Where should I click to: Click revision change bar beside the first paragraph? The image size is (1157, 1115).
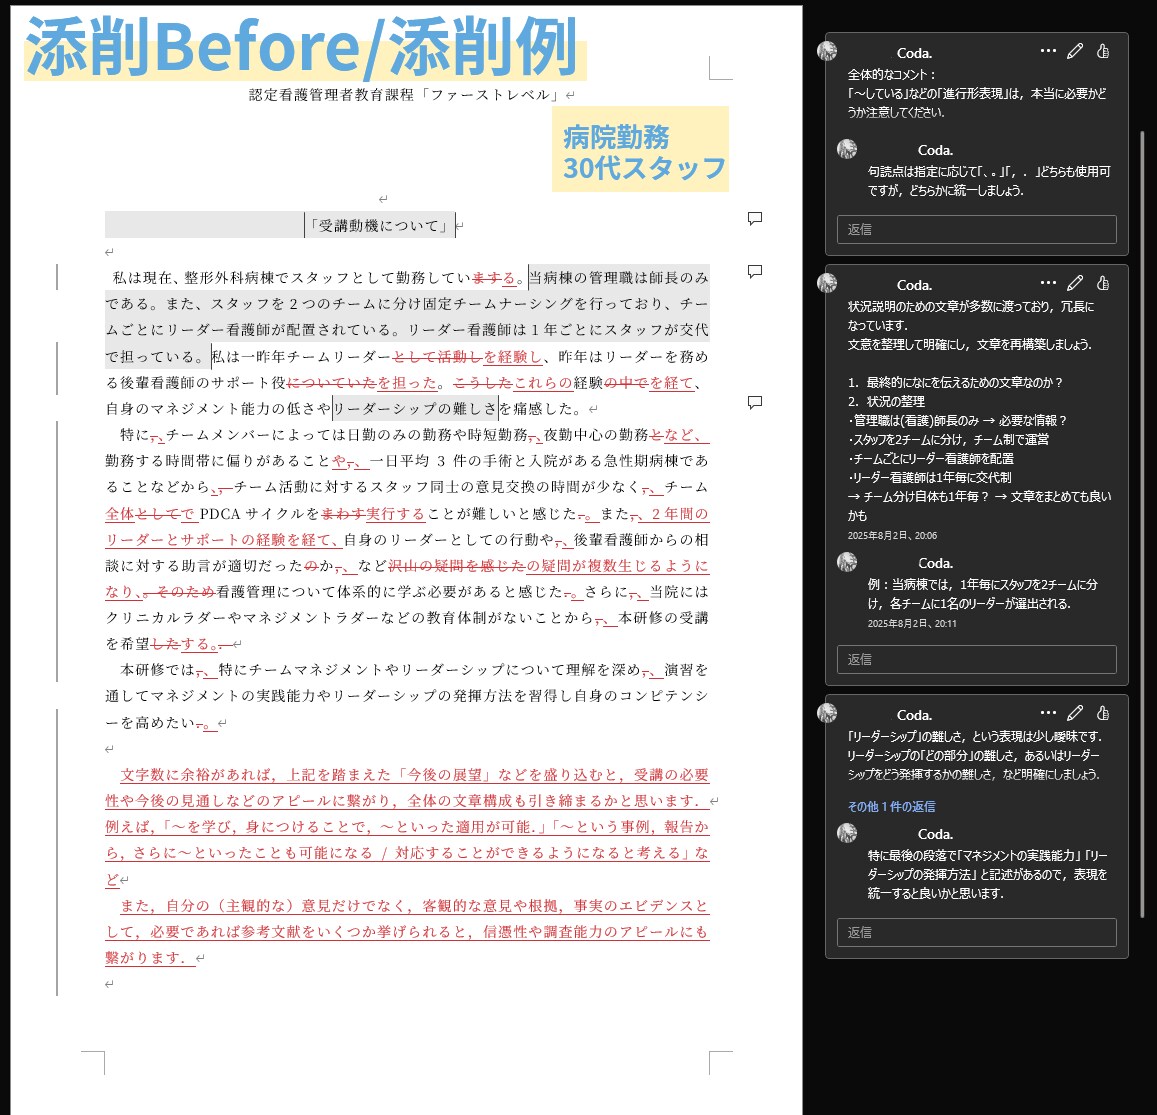[57, 277]
